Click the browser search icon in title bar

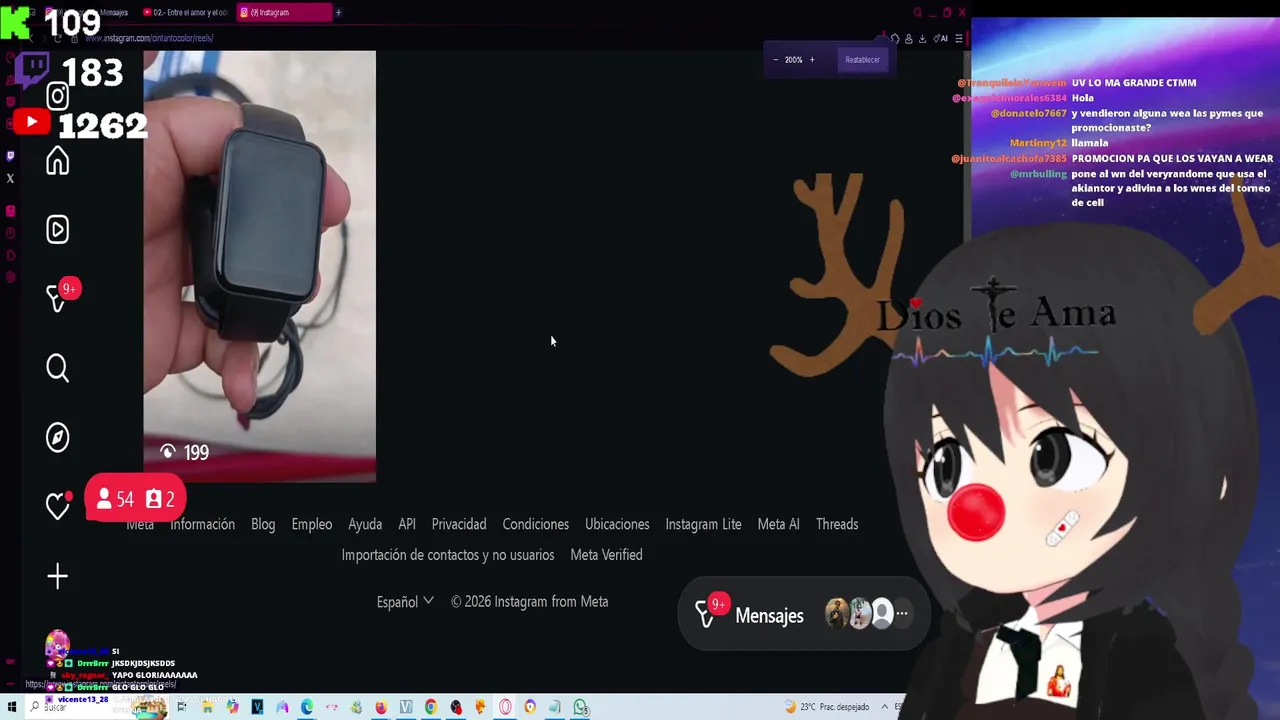(x=917, y=12)
